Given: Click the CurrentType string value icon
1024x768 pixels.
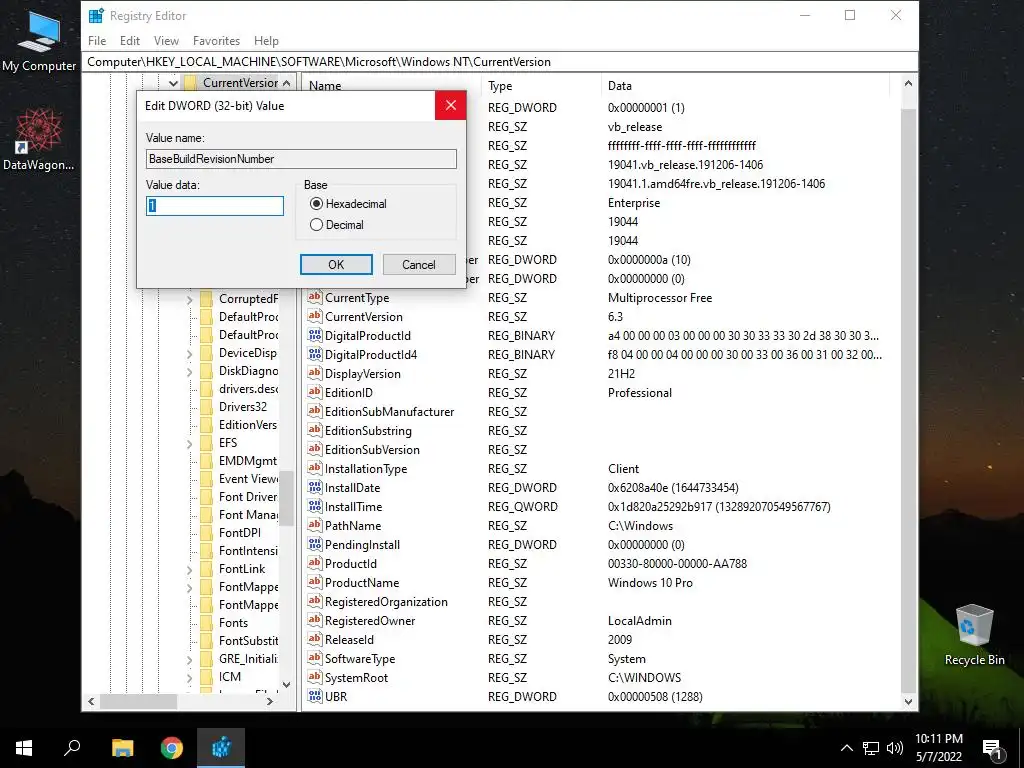Looking at the screenshot, I should point(315,297).
